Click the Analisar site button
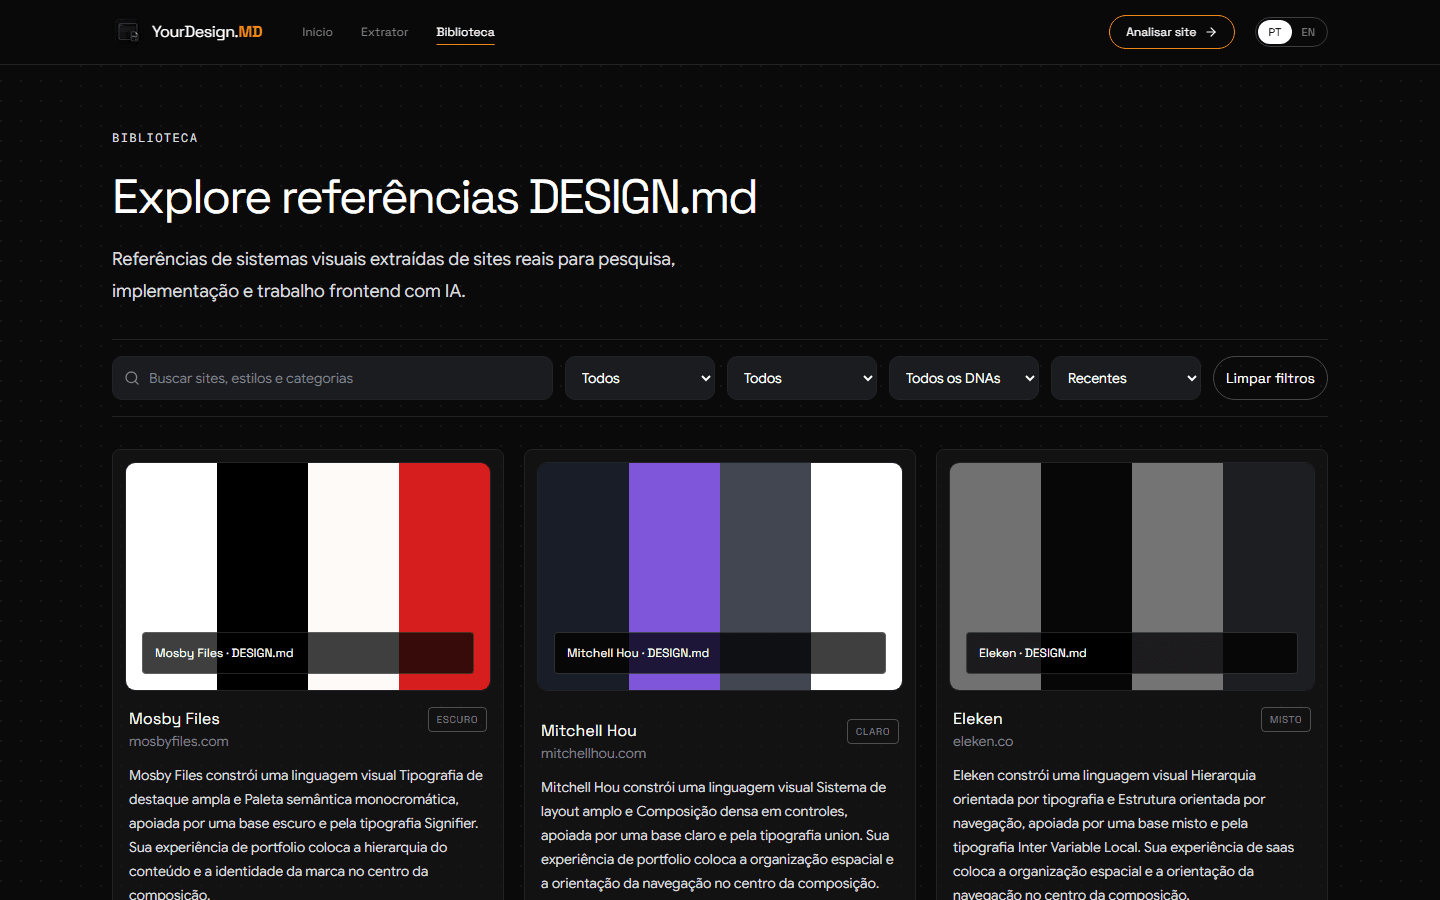This screenshot has height=900, width=1440. pos(1171,32)
